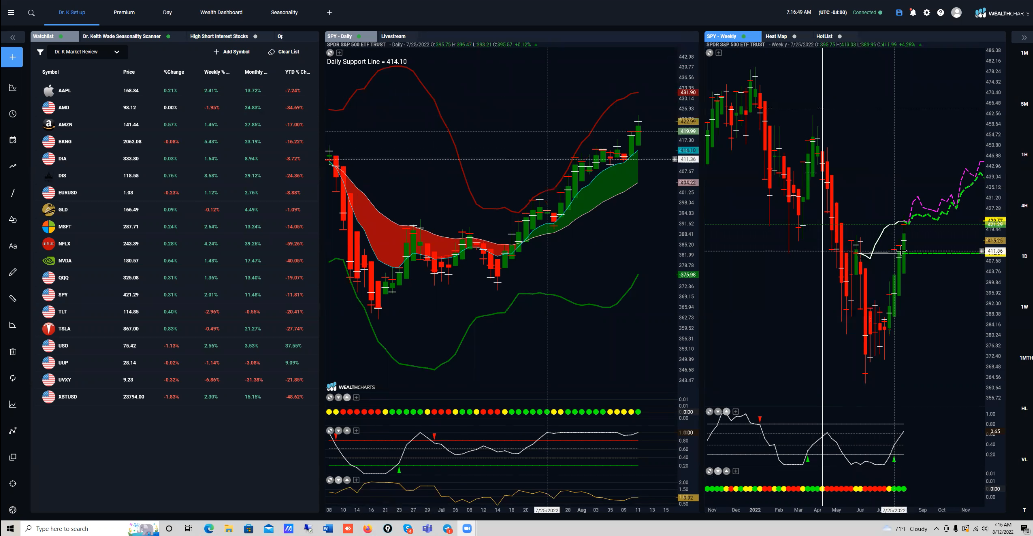
Task: Open the WealthCharts account menu at top right
Action: pos(1001,13)
